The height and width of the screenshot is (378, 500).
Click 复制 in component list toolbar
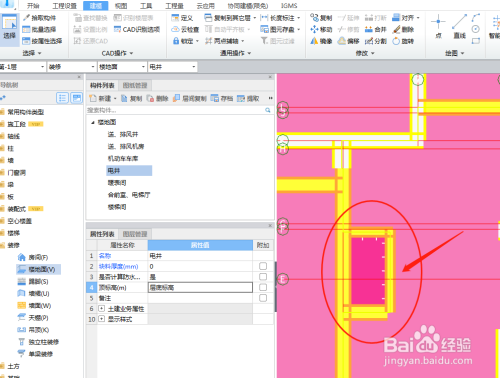[132, 98]
